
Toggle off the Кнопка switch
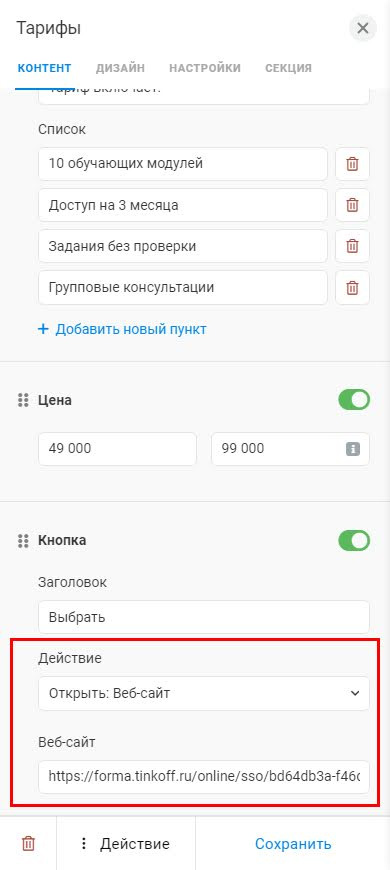pos(354,540)
